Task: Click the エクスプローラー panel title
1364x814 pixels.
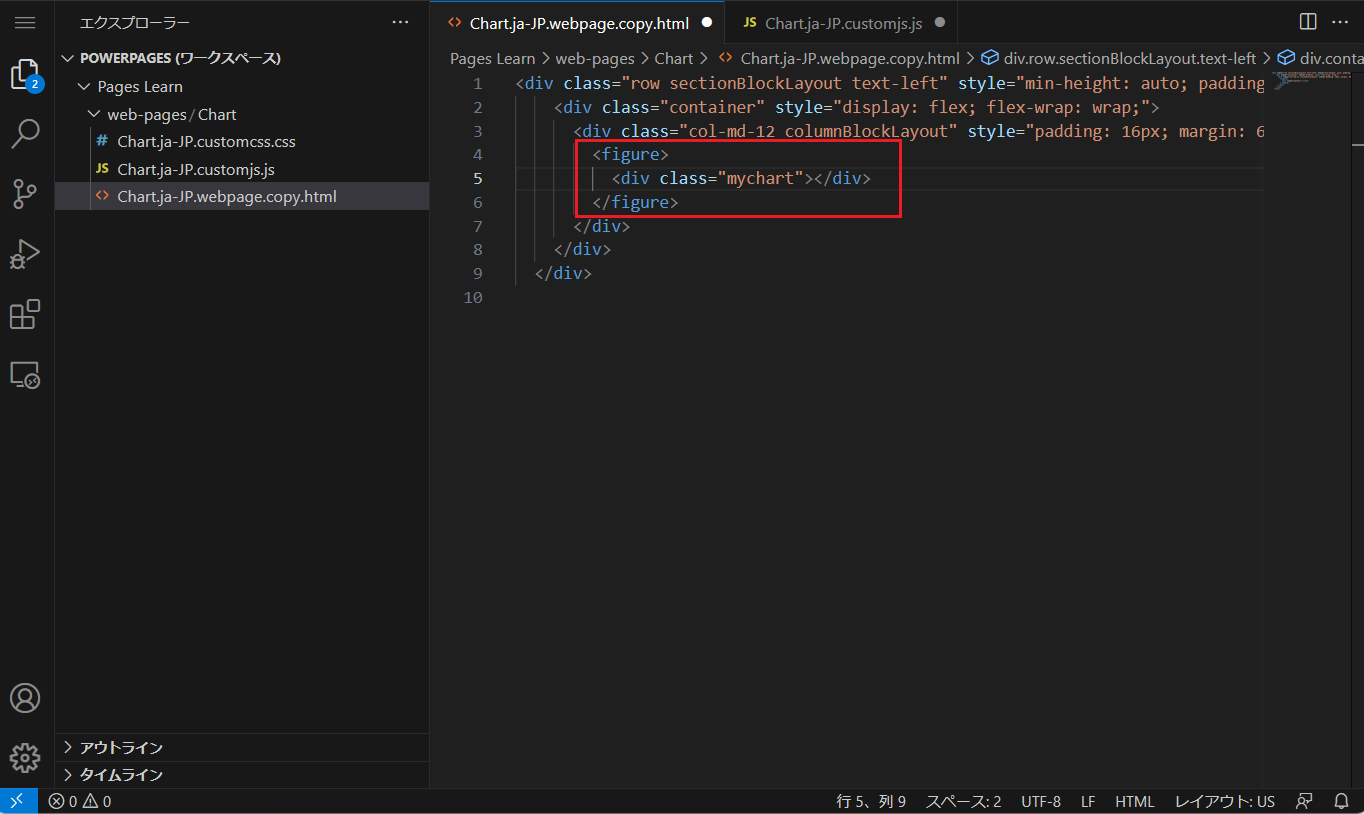Action: click(135, 22)
